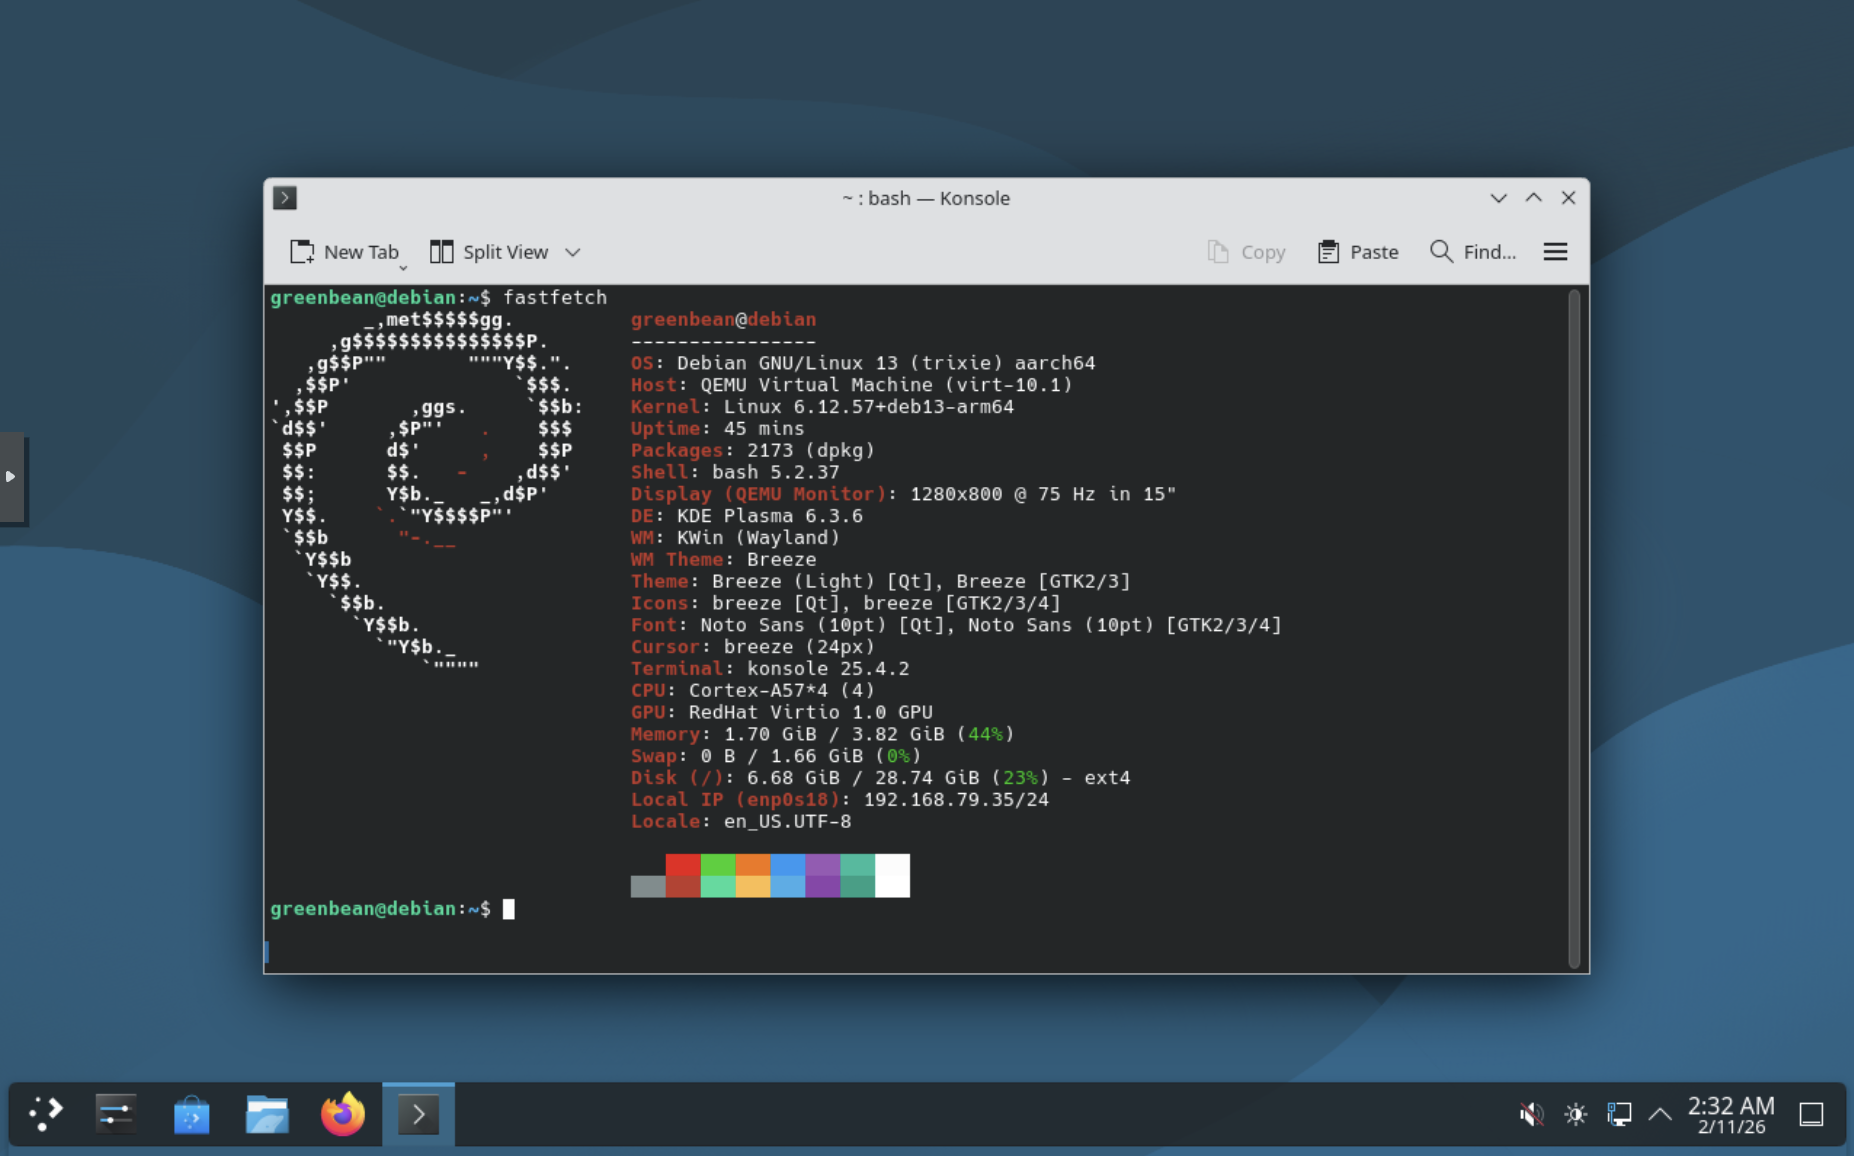Select the Konsole taskbar entry
The height and width of the screenshot is (1156, 1854).
click(x=419, y=1113)
